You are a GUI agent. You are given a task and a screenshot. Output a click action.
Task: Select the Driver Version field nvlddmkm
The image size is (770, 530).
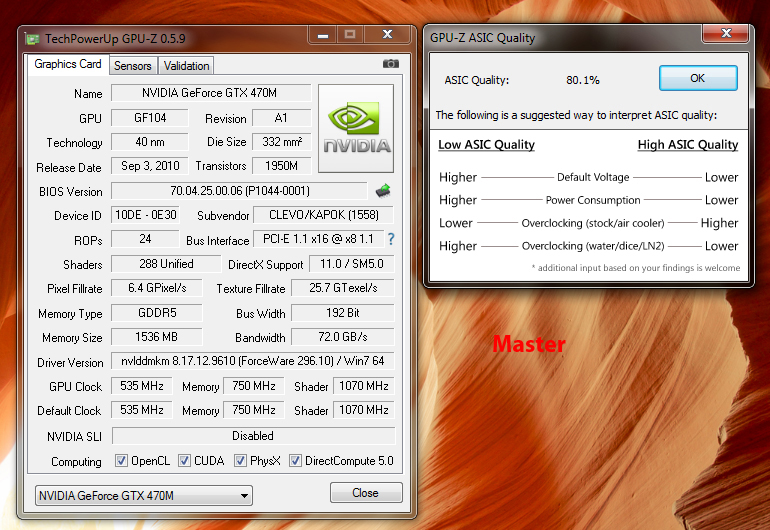click(252, 361)
